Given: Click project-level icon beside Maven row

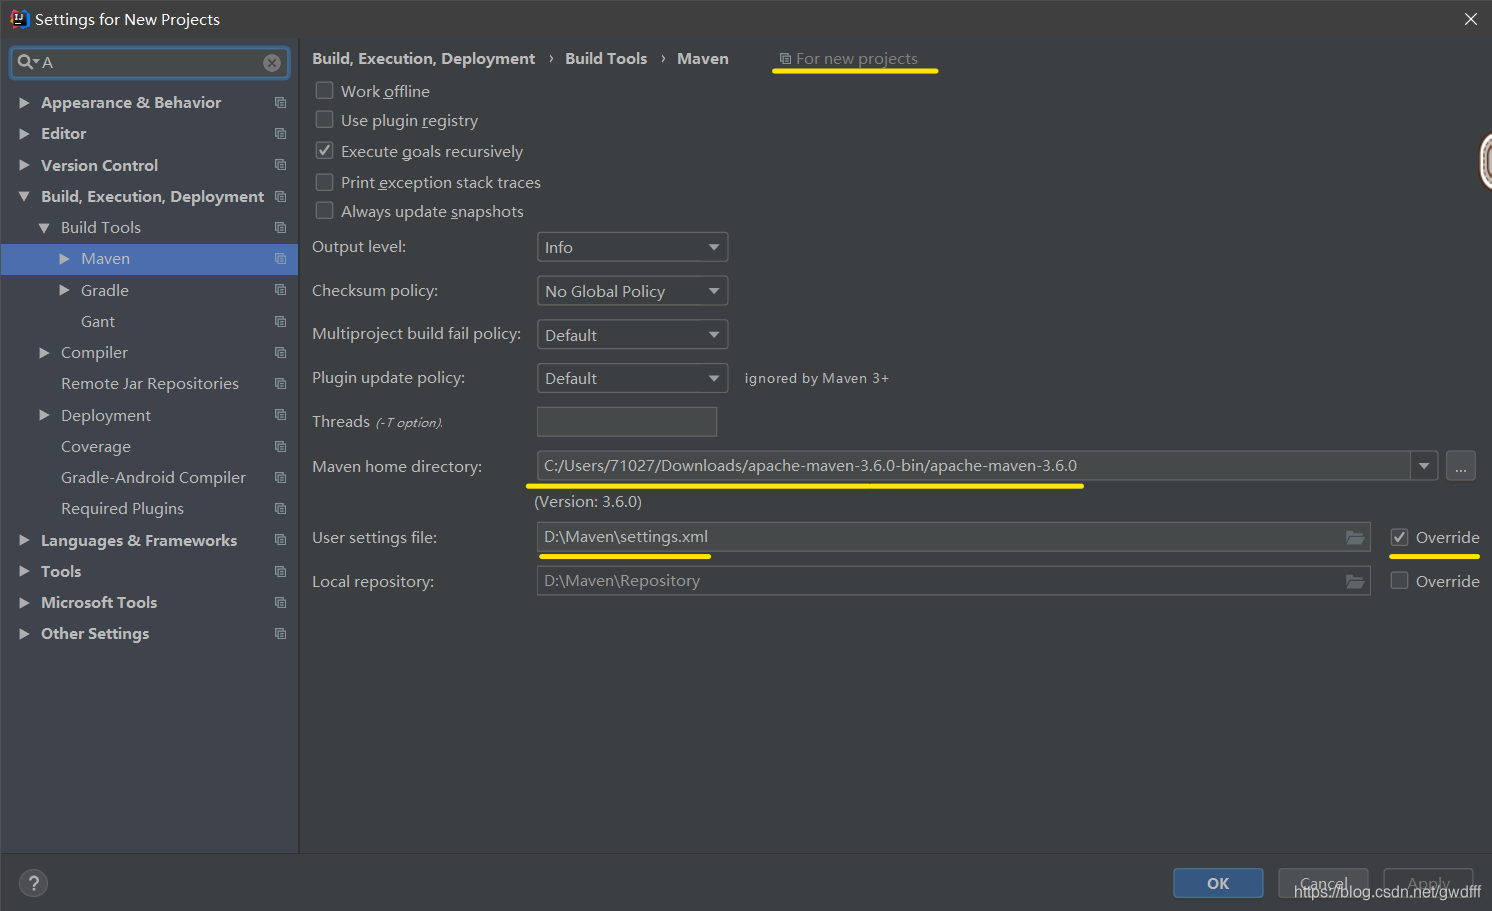Looking at the screenshot, I should [x=280, y=259].
